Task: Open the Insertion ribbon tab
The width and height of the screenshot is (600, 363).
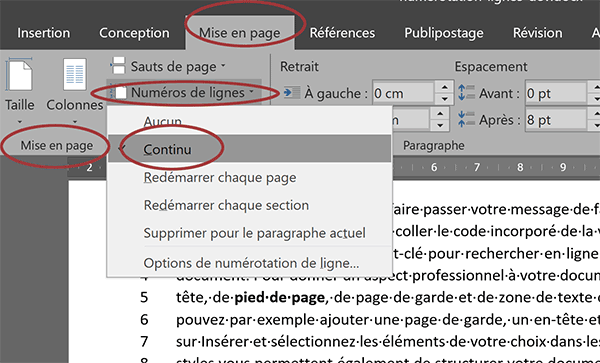Action: 44,33
